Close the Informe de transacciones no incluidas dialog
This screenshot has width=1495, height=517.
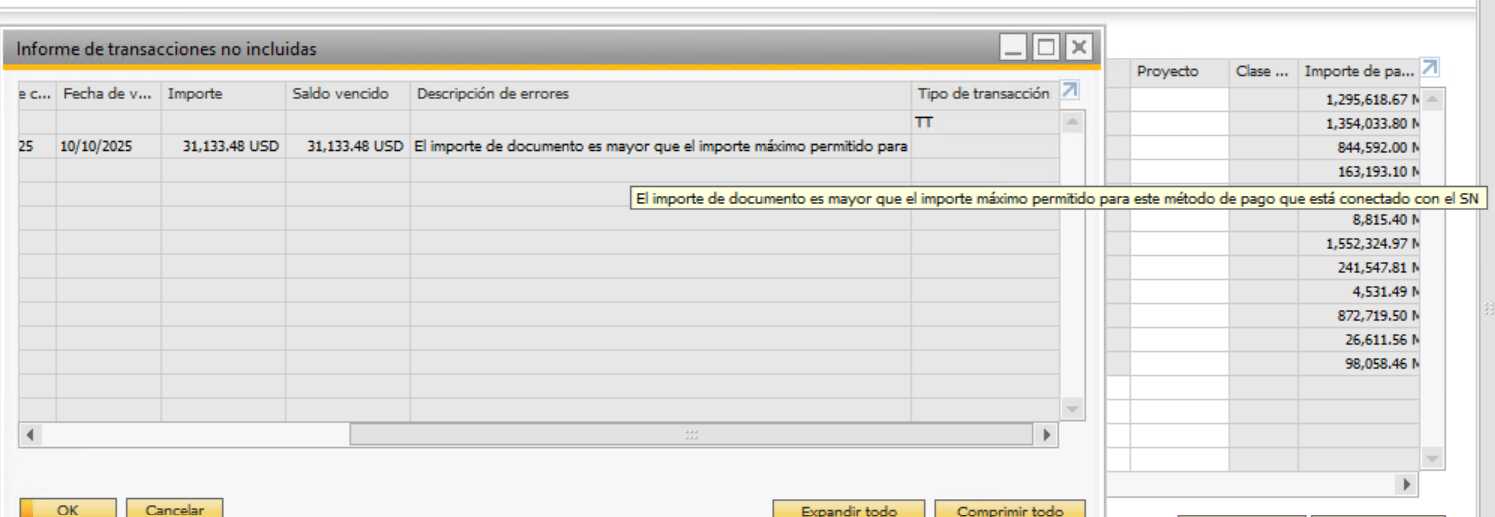point(1078,47)
